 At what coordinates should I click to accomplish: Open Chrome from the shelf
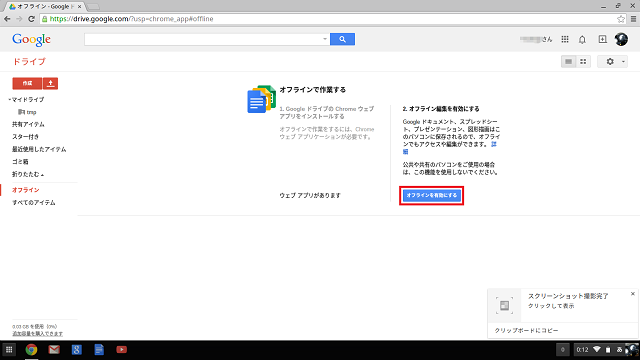tap(31, 350)
